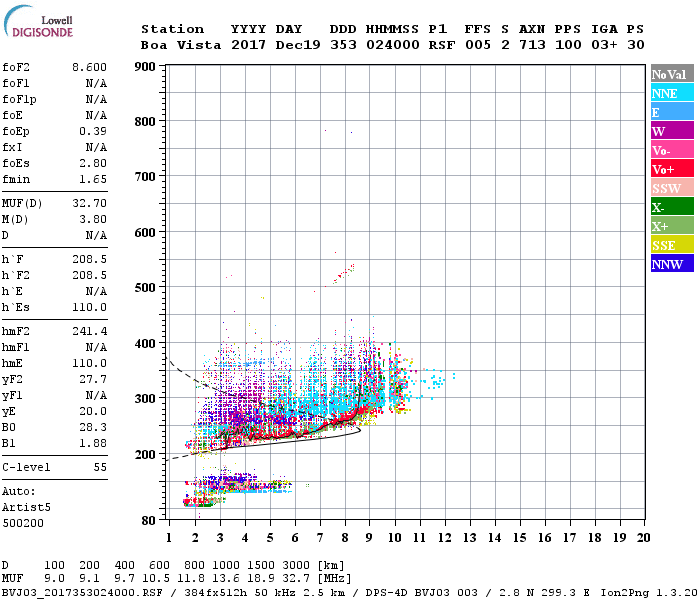700x600 pixels.
Task: Click the 024000 time value
Action: click(392, 45)
